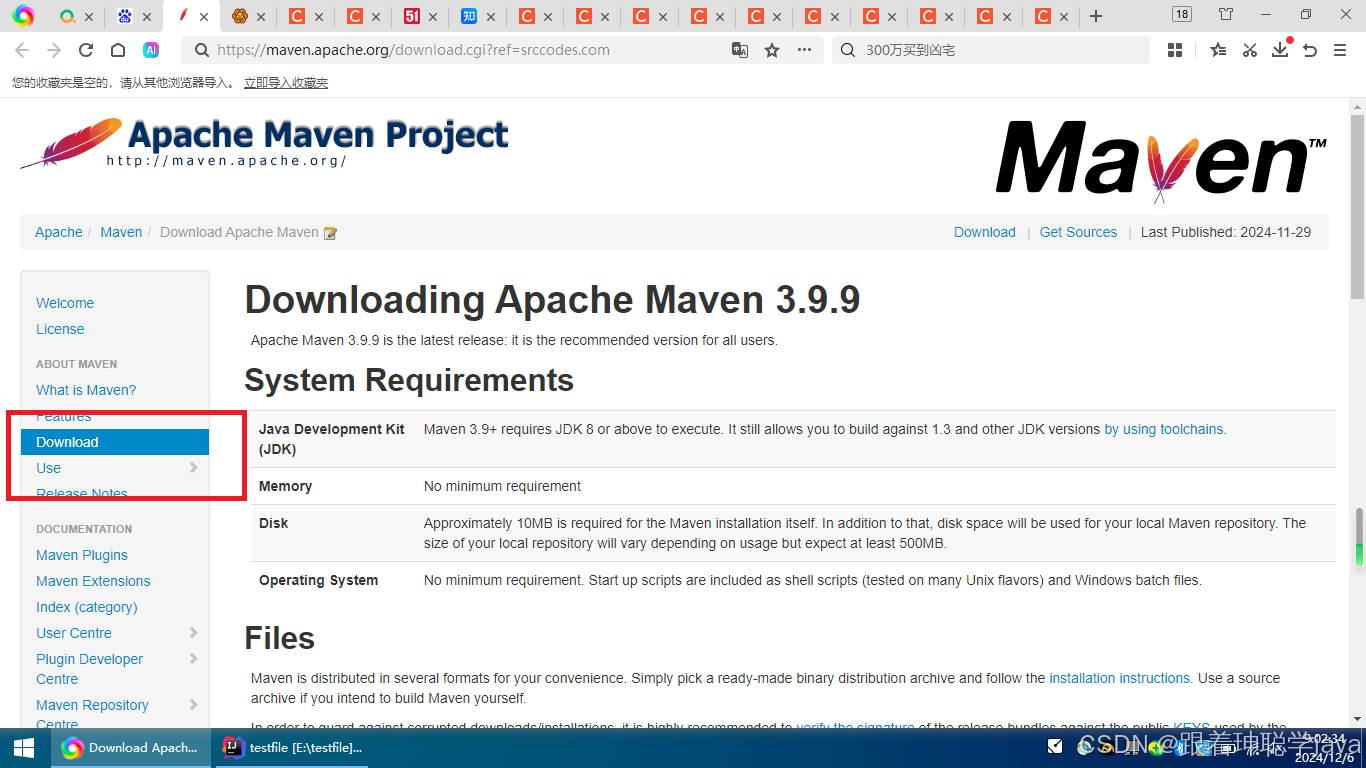Go back using the browser back arrow
This screenshot has height=768, width=1366.
(x=22, y=50)
